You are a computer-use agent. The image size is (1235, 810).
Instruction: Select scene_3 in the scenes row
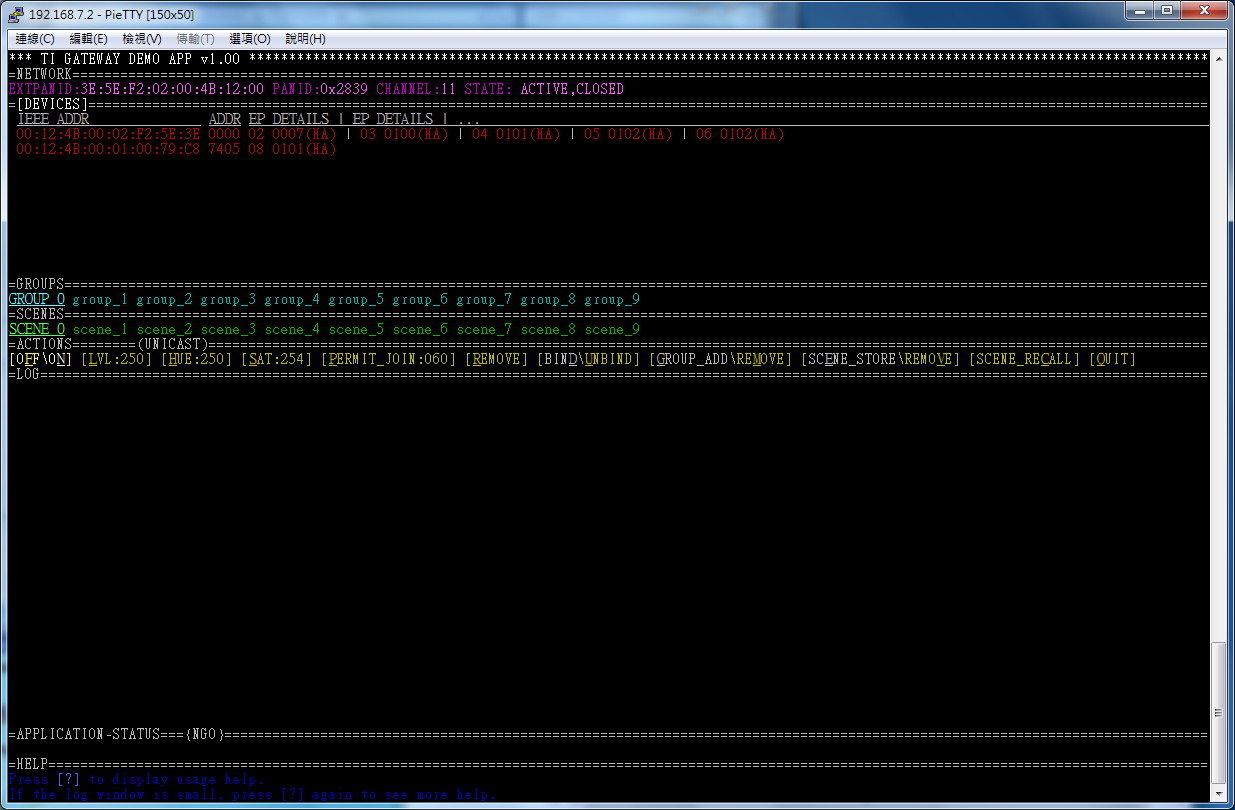[228, 329]
